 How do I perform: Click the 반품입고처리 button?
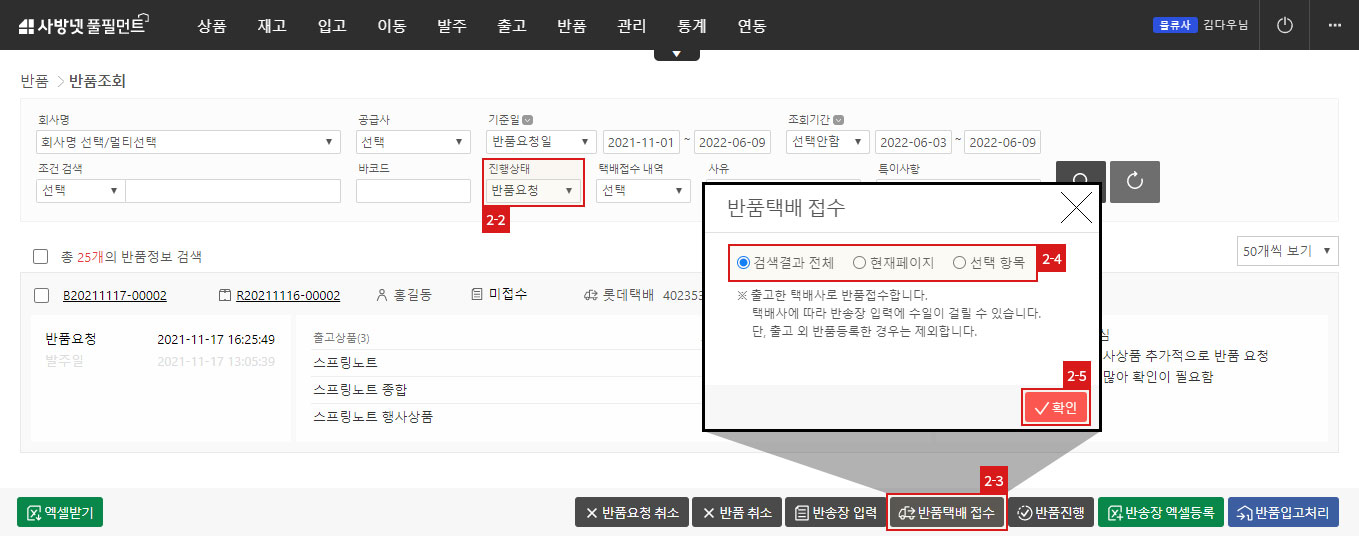click(1283, 512)
